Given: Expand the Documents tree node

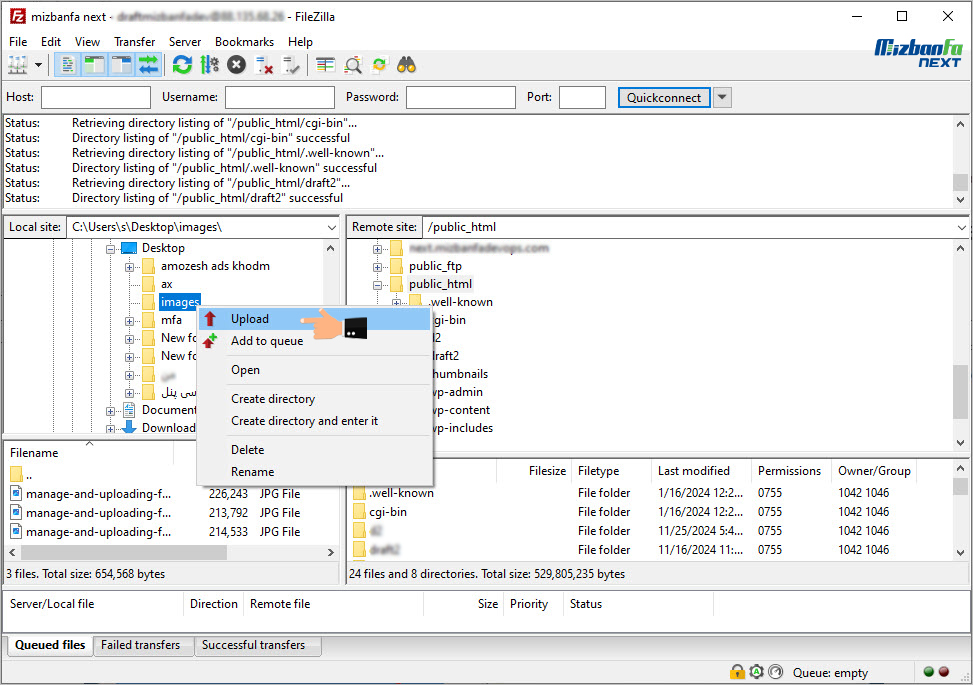Looking at the screenshot, I should pyautogui.click(x=110, y=411).
